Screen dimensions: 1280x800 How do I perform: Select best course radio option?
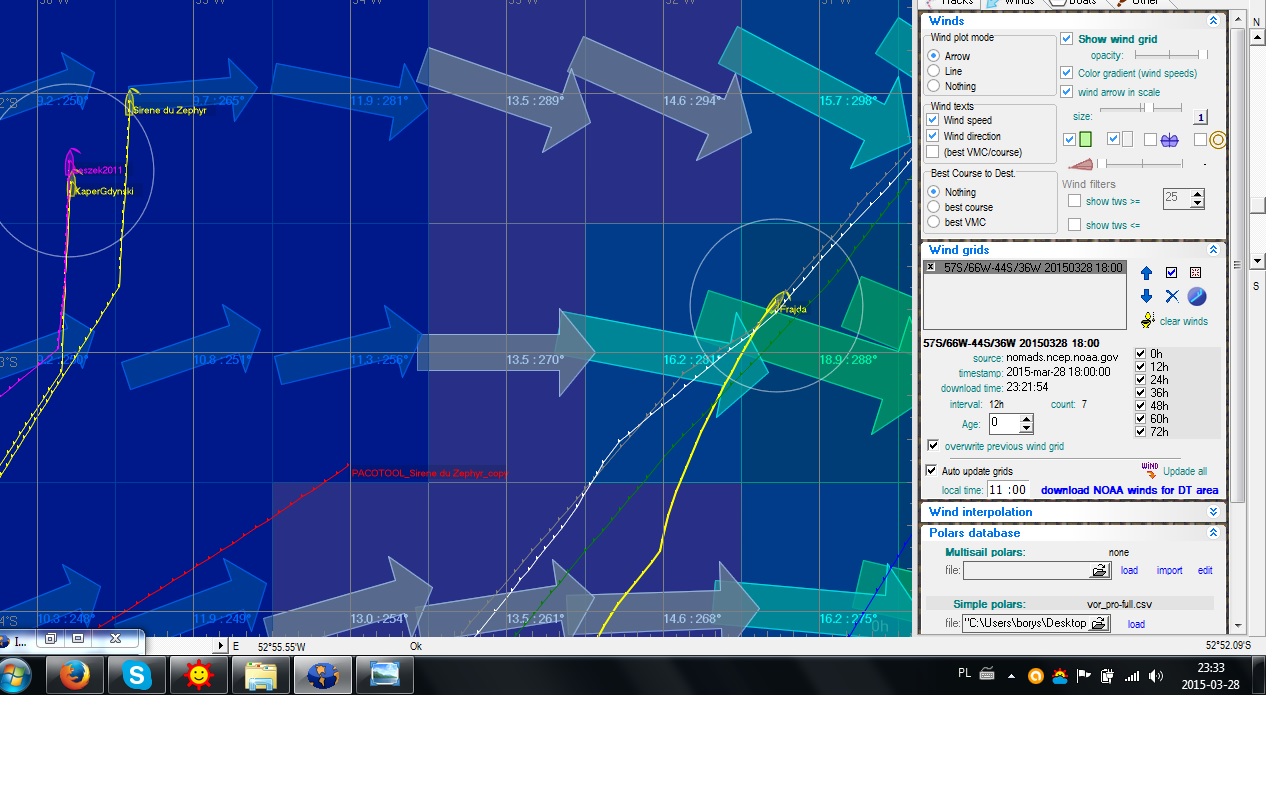[x=934, y=207]
